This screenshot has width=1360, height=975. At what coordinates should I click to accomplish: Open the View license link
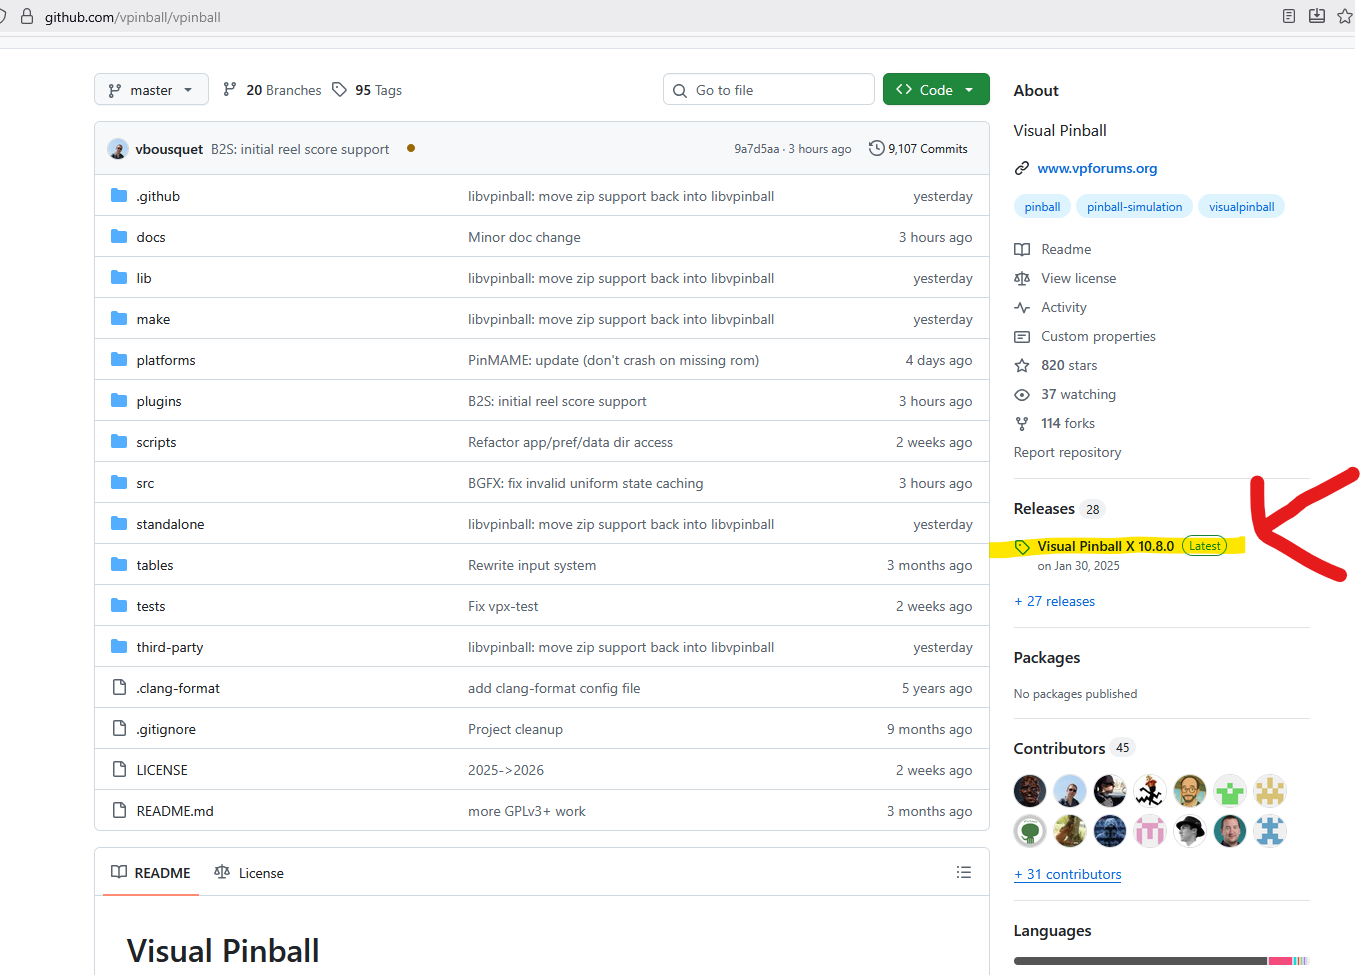[x=1065, y=278]
